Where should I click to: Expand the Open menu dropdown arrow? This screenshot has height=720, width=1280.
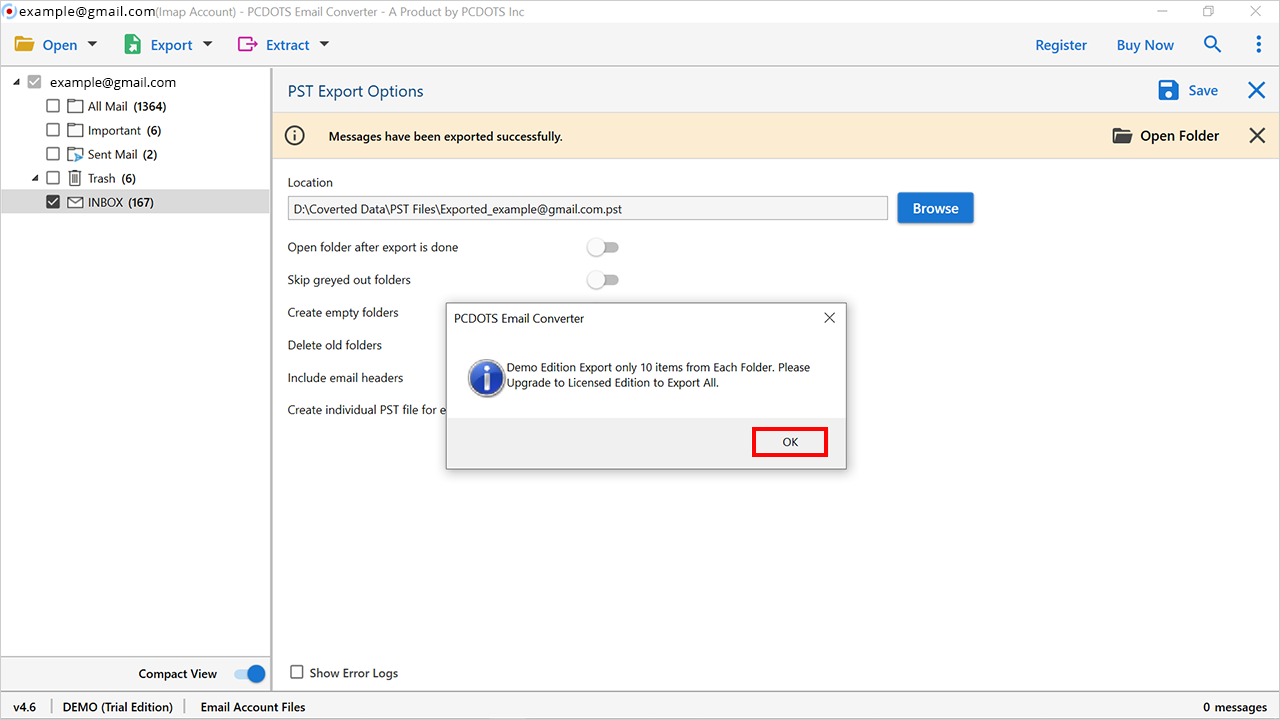(93, 44)
